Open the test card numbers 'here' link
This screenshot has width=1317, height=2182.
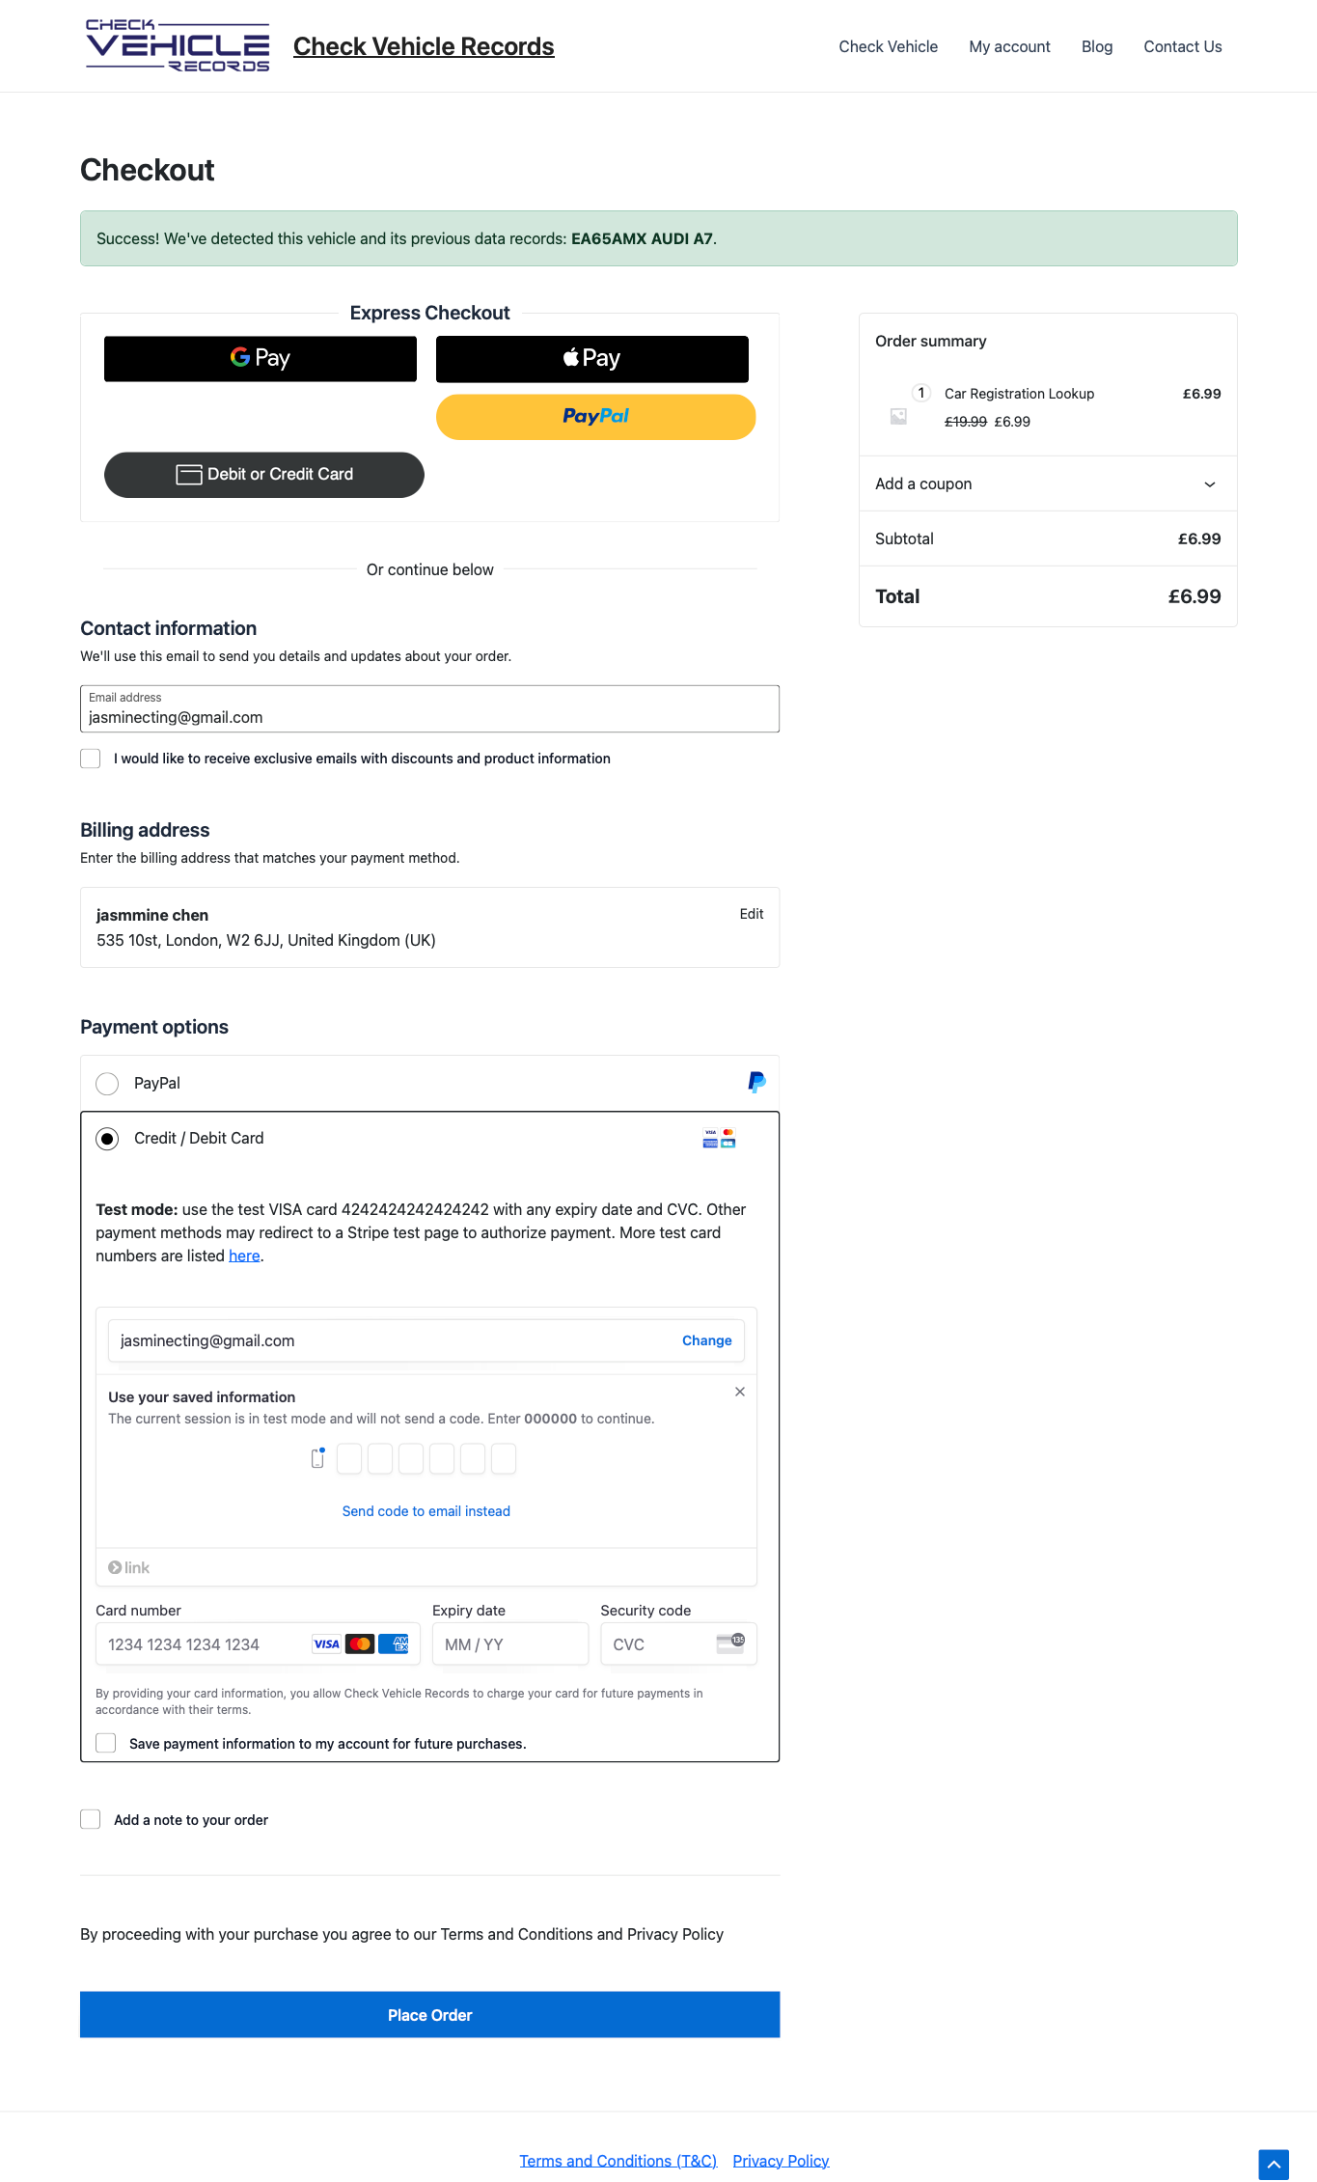(244, 1256)
